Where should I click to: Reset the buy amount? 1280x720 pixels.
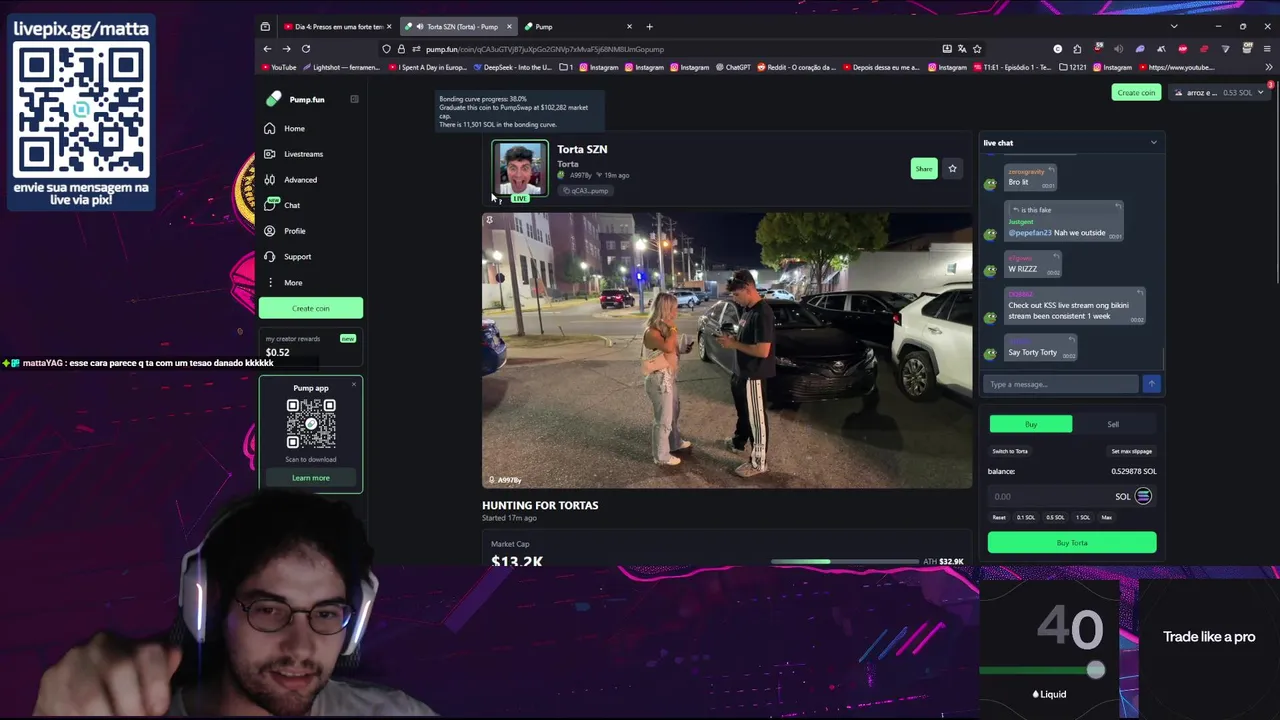[x=999, y=517]
